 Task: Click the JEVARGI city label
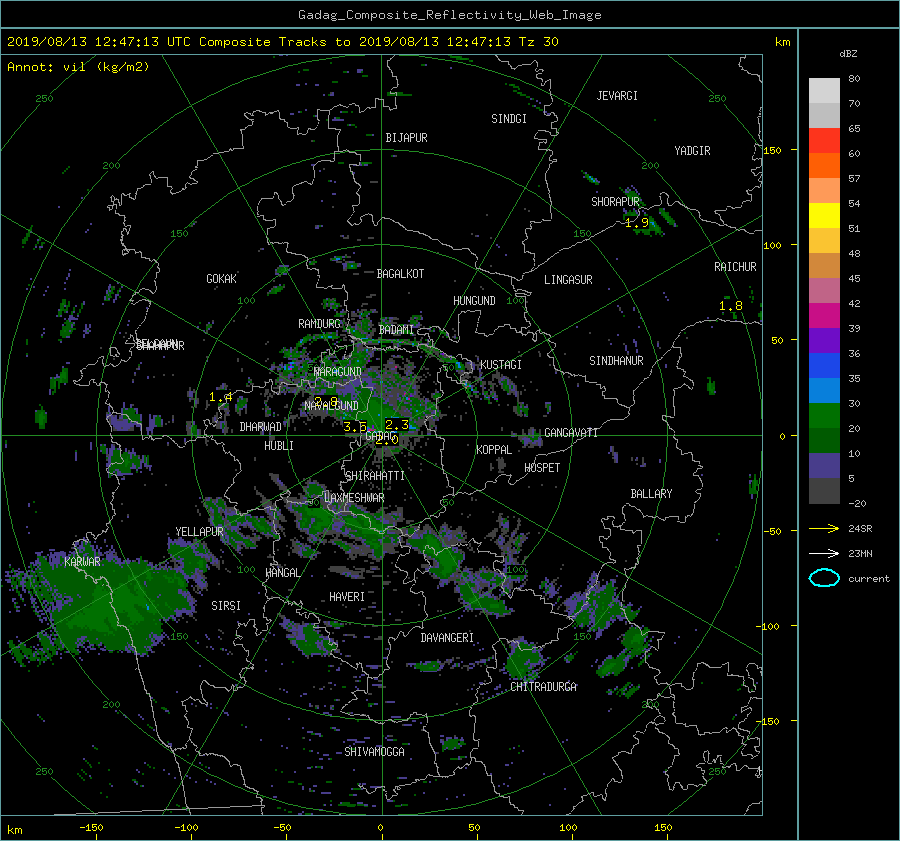(617, 96)
